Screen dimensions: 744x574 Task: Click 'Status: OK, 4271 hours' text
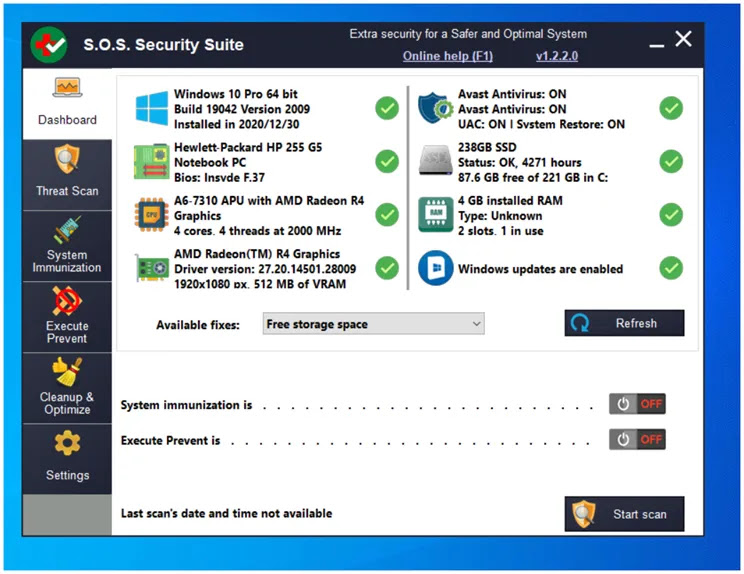tap(520, 163)
